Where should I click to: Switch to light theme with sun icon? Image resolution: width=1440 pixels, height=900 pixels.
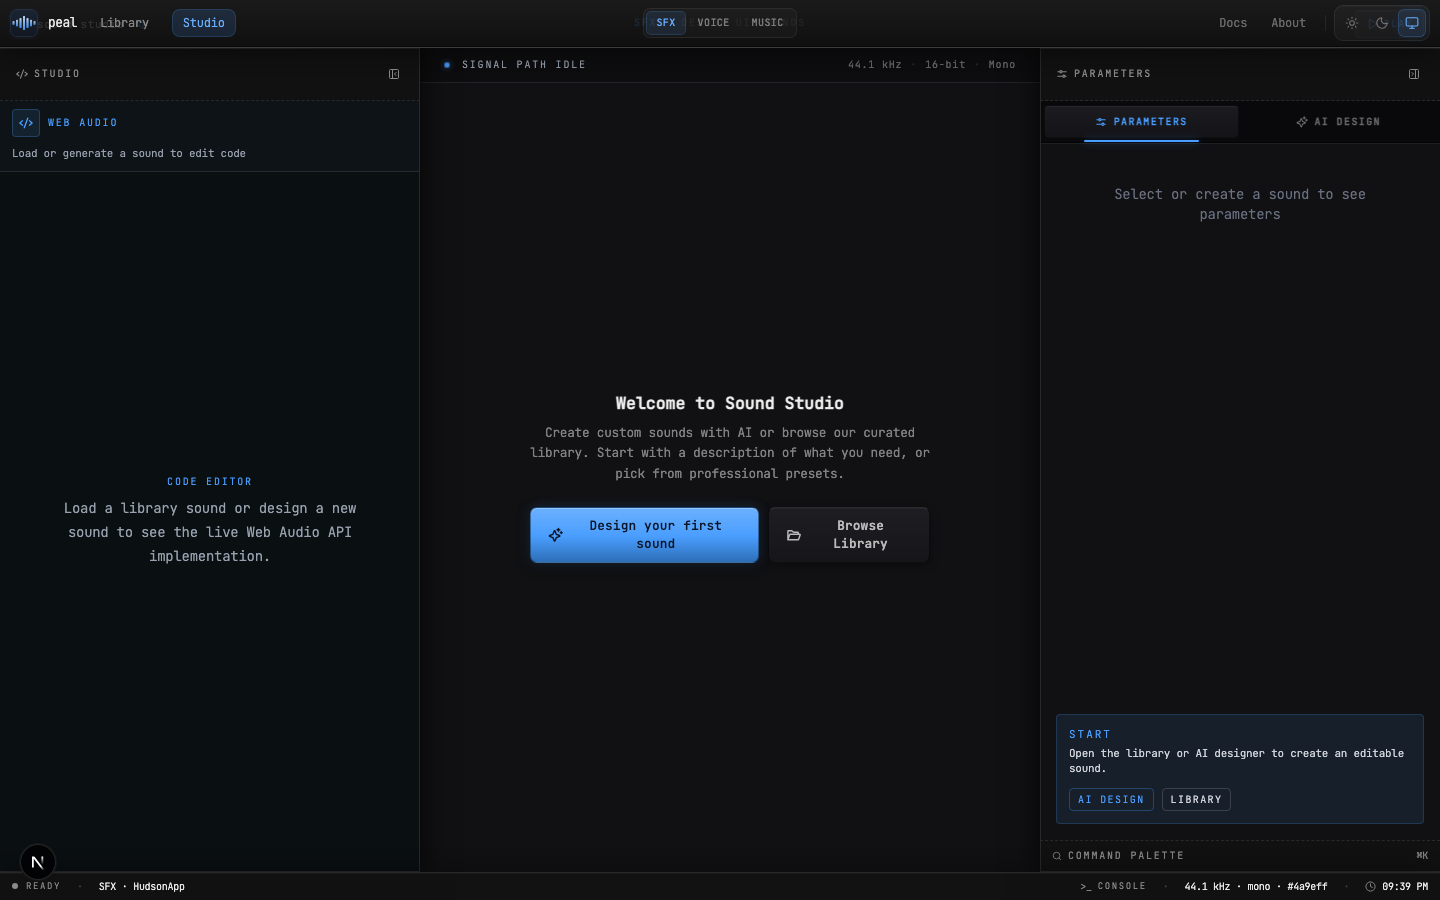[x=1352, y=23]
